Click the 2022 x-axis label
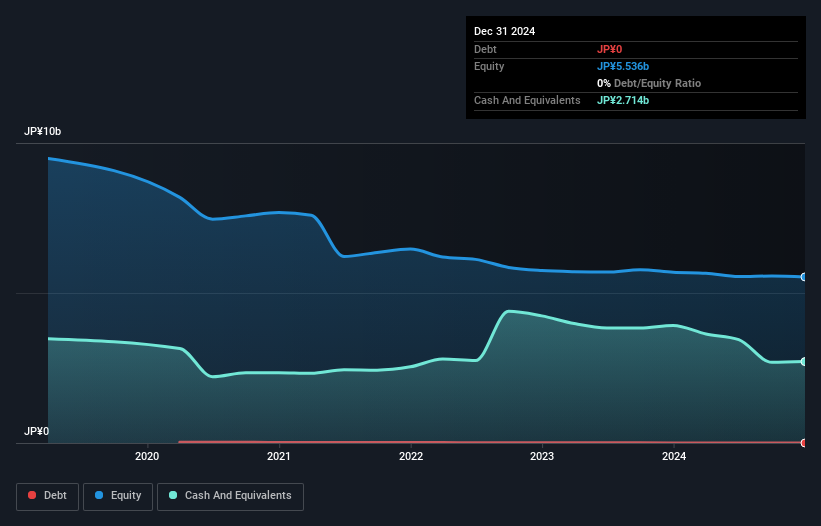821x526 pixels. pos(411,456)
